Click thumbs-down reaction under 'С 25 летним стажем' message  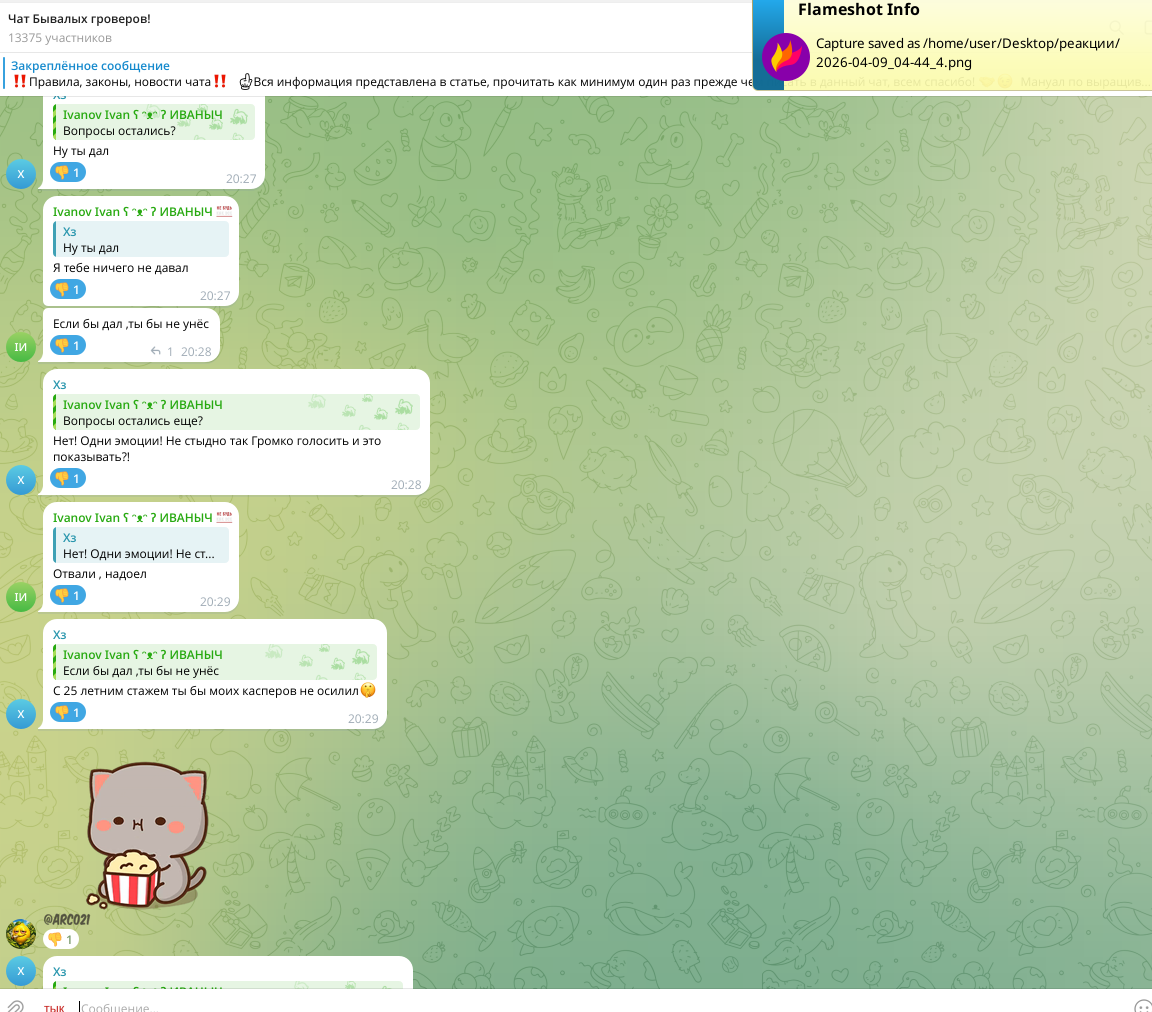coord(68,711)
